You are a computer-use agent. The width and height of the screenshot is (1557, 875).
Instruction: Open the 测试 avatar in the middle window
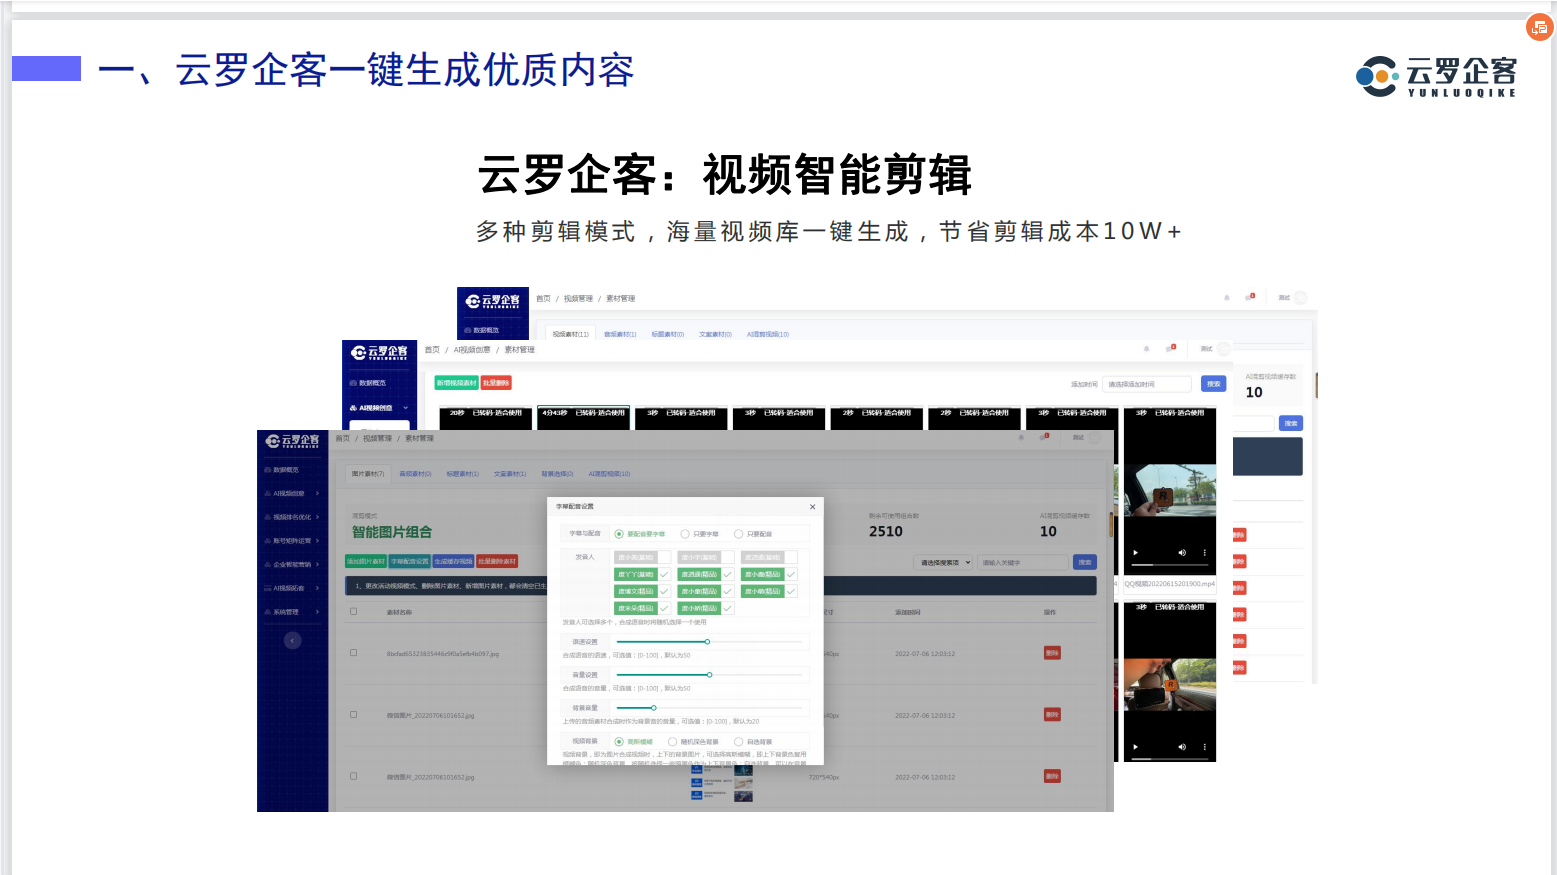point(1223,349)
